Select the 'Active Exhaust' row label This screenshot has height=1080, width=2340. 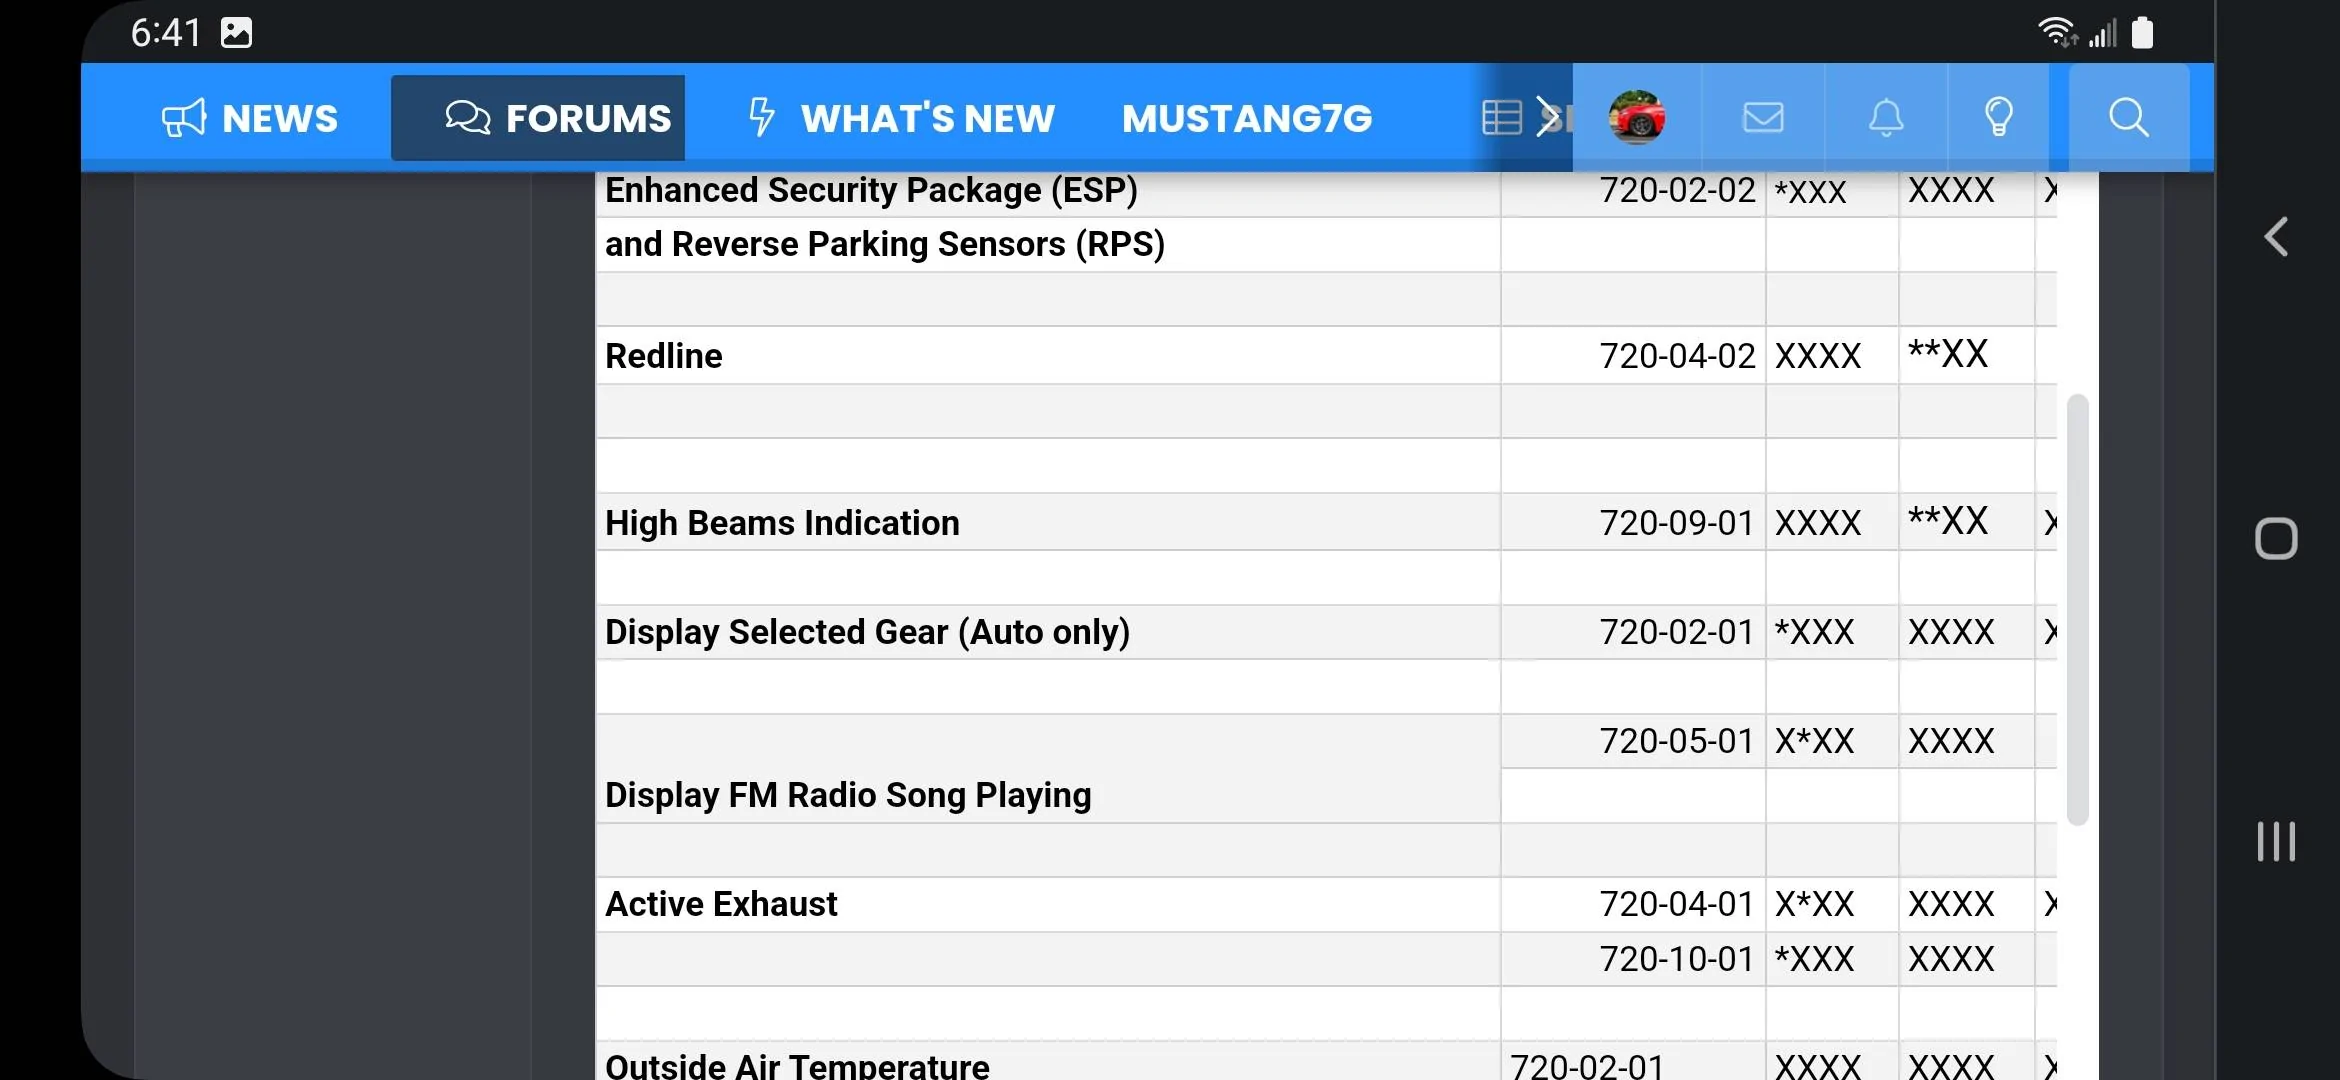click(721, 904)
